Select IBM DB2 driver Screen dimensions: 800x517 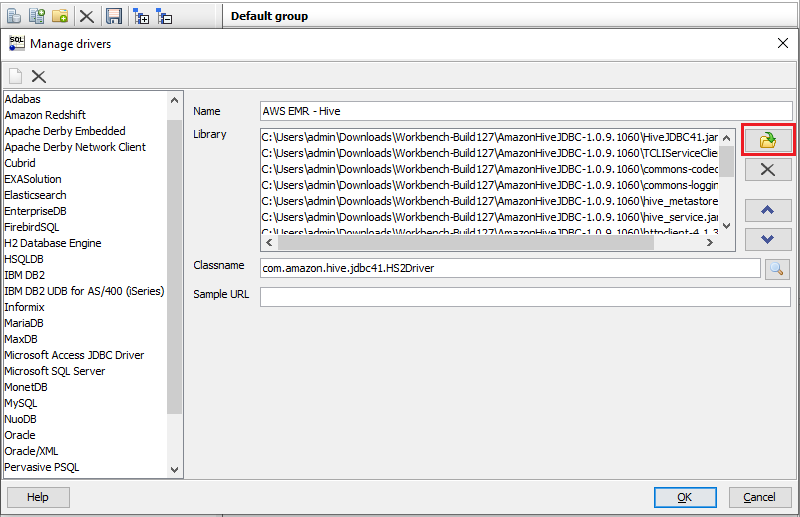85,275
